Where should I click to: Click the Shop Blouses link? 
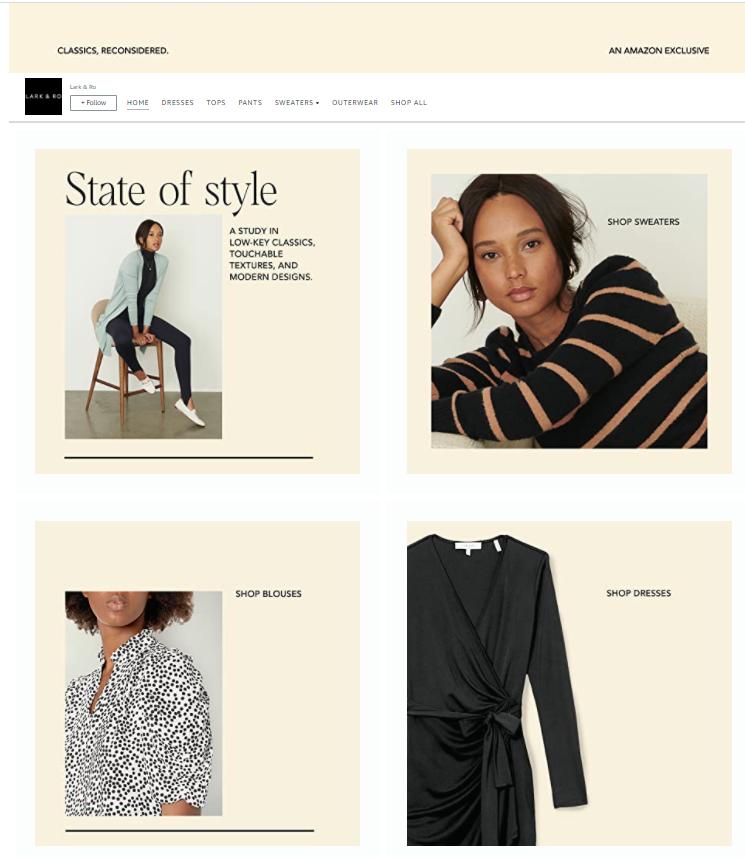pyautogui.click(x=268, y=594)
